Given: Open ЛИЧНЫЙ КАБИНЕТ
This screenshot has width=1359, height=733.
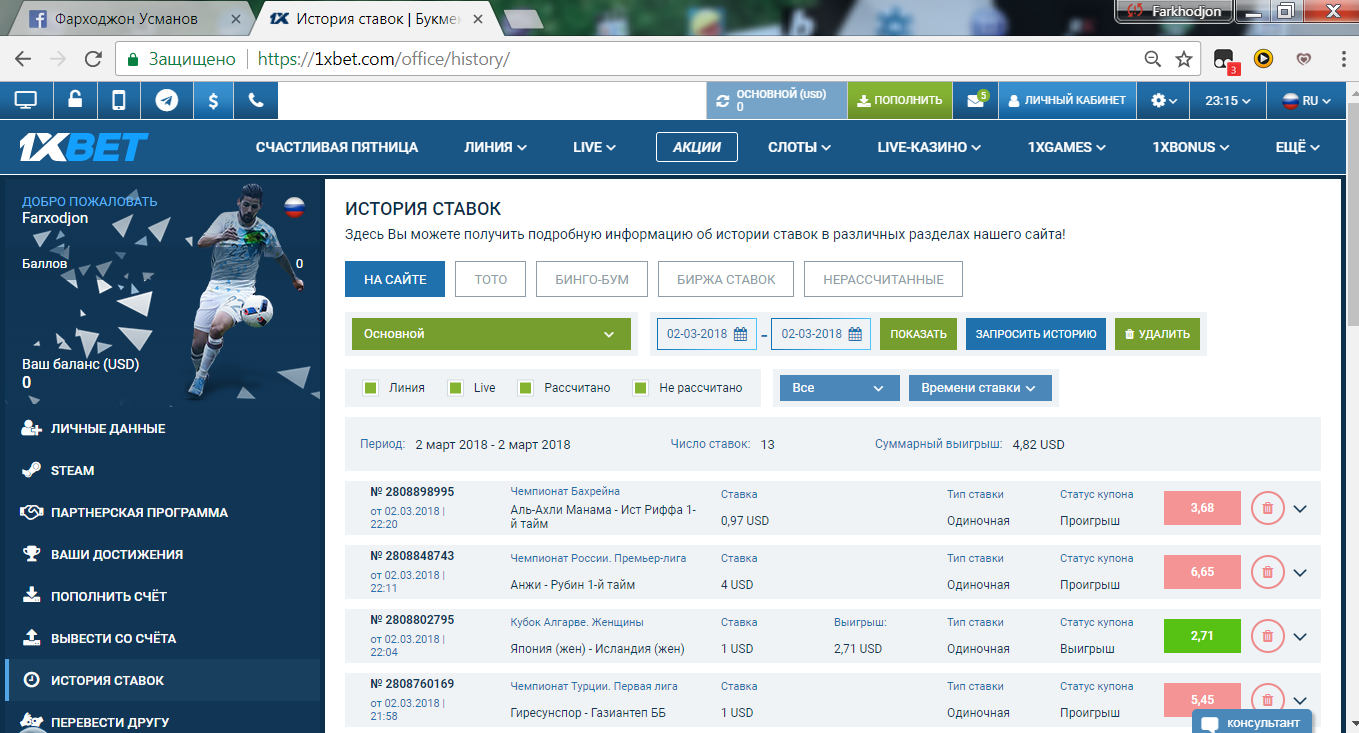Looking at the screenshot, I should click(x=1067, y=100).
